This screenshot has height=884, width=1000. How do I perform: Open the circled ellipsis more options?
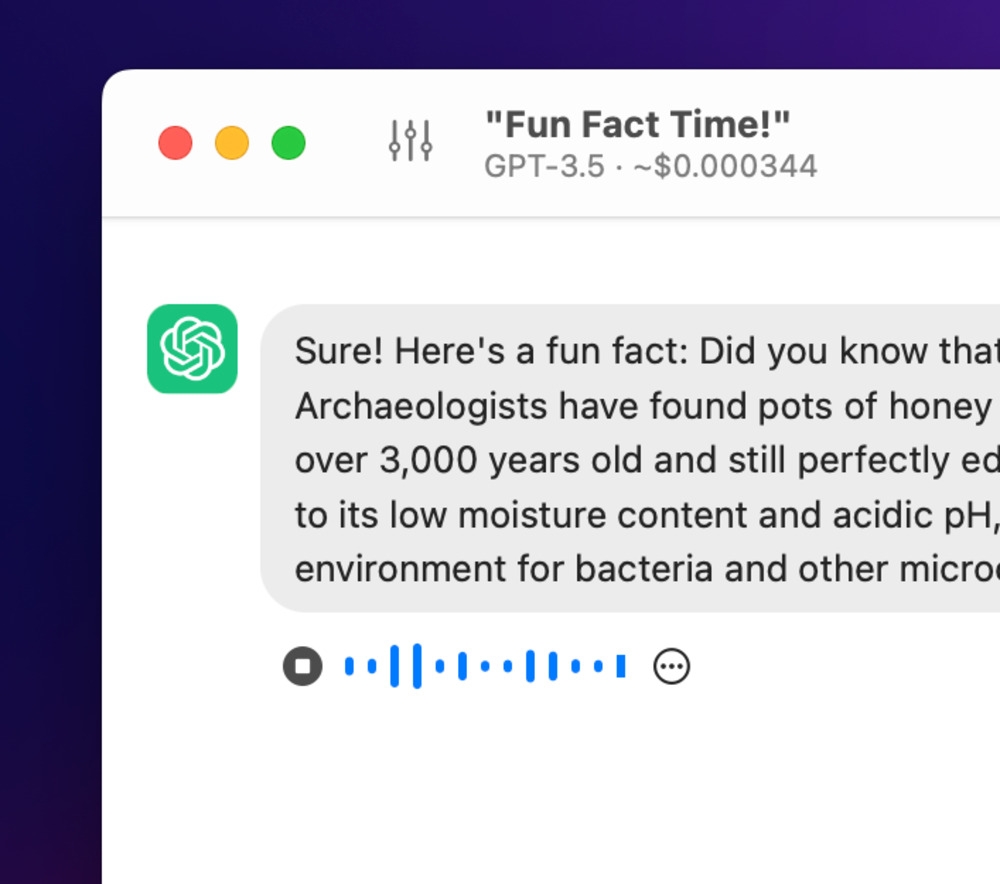click(671, 666)
